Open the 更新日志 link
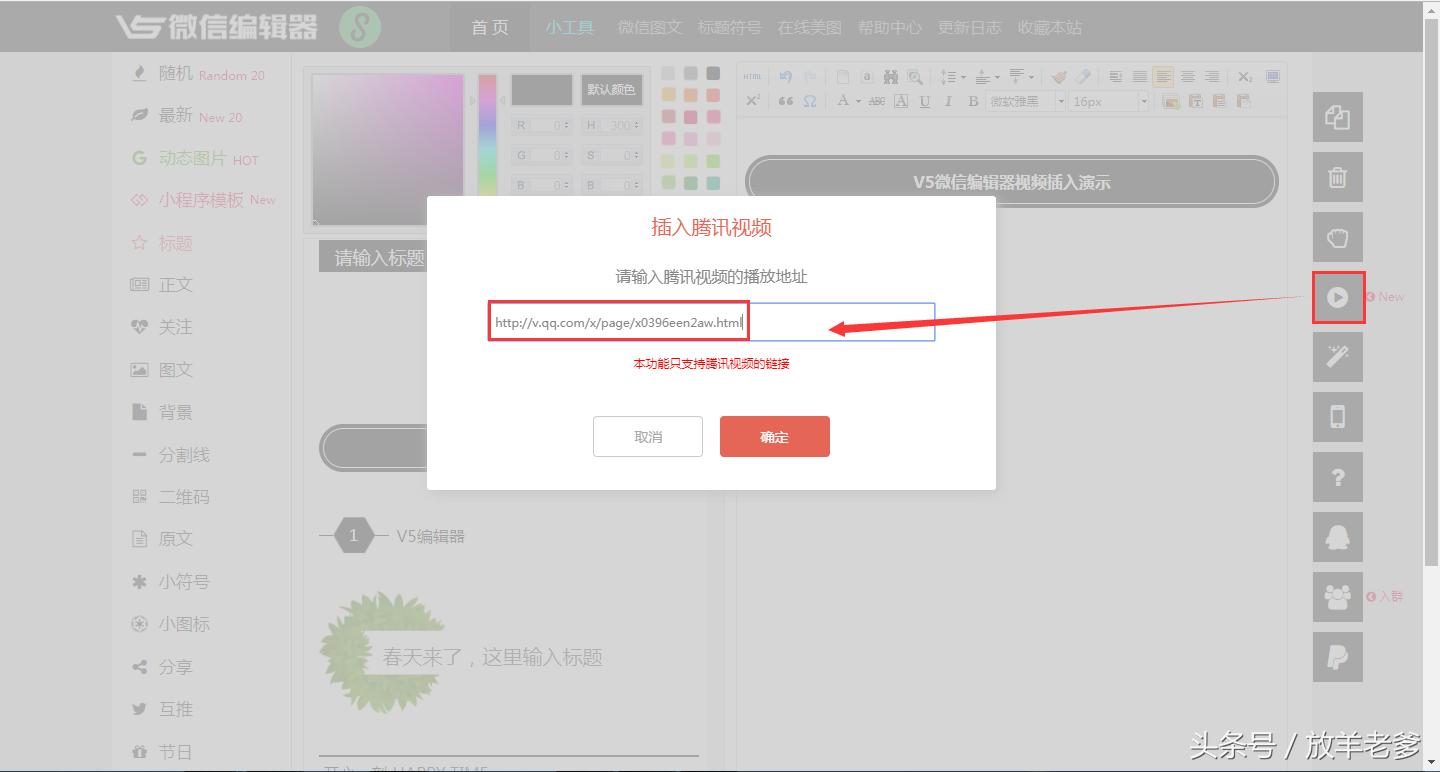The image size is (1440, 772). click(x=970, y=27)
